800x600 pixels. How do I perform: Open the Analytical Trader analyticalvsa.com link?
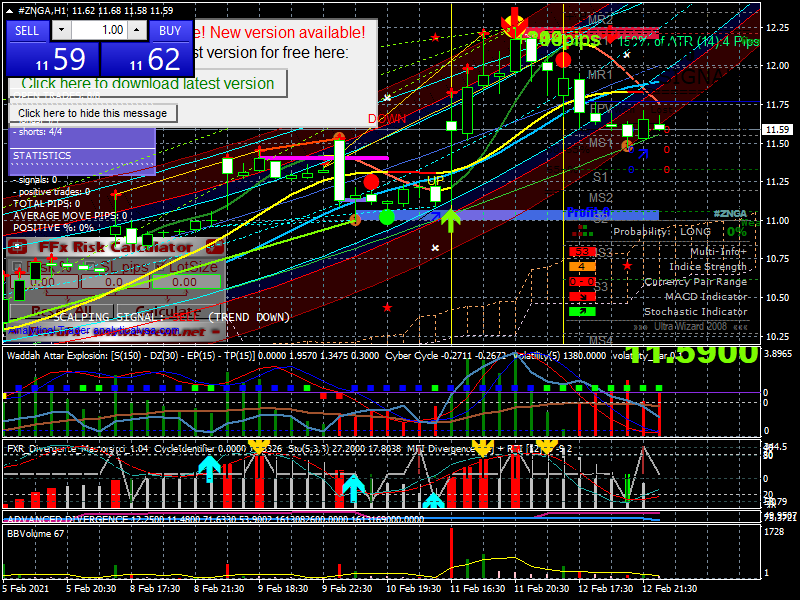94,330
